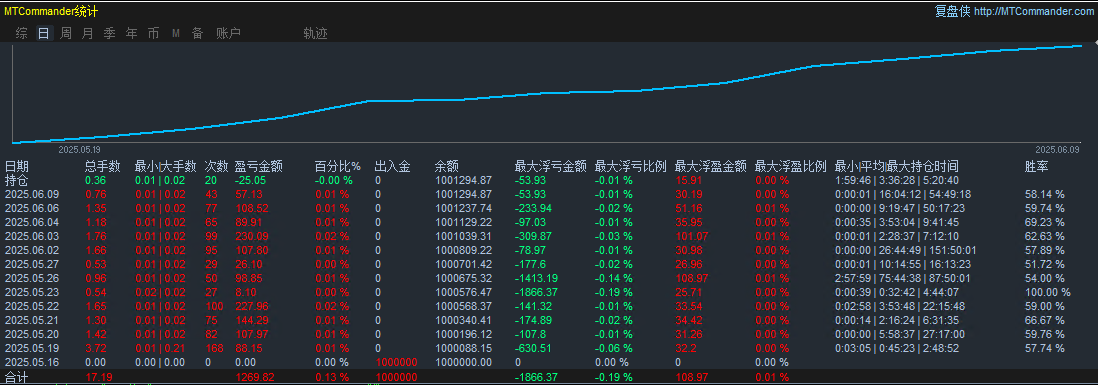Click the MTCommander统计 window title
Image resolution: width=1098 pixels, height=385 pixels.
pos(51,11)
